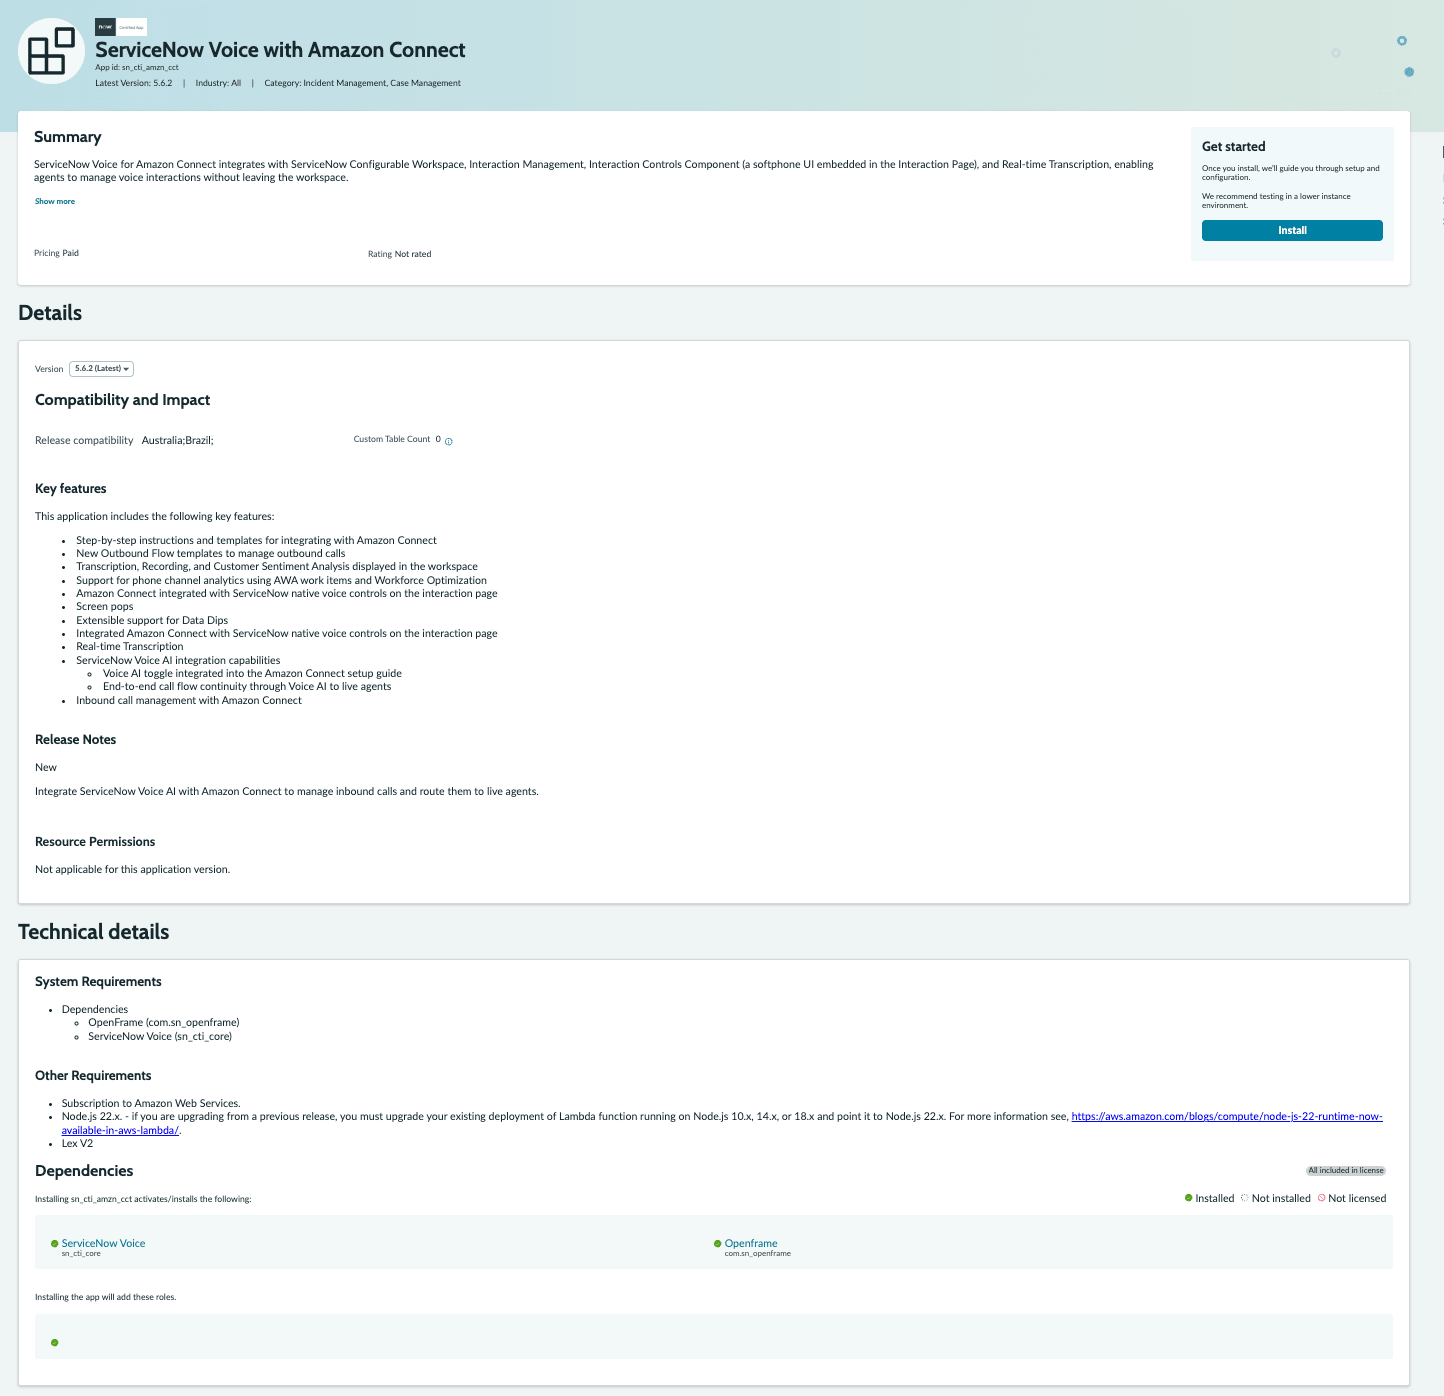The width and height of the screenshot is (1444, 1396).
Task: Click the ServiceNow Voice (sn_cti_core) requirement
Action: [x=160, y=1037]
